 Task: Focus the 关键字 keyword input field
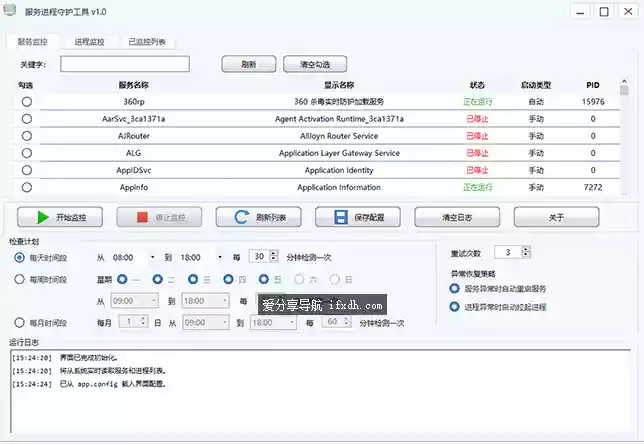125,64
